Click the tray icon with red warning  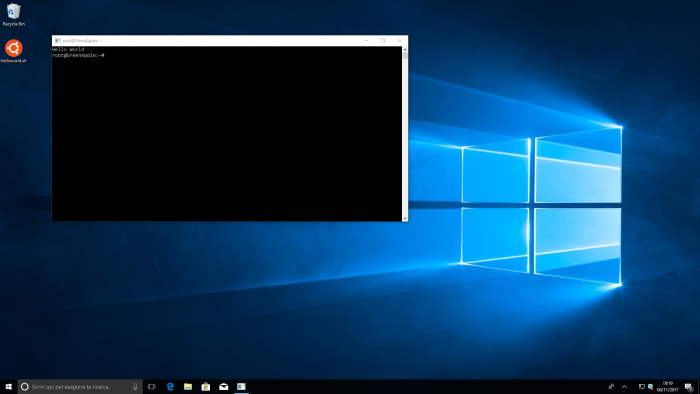[650, 386]
